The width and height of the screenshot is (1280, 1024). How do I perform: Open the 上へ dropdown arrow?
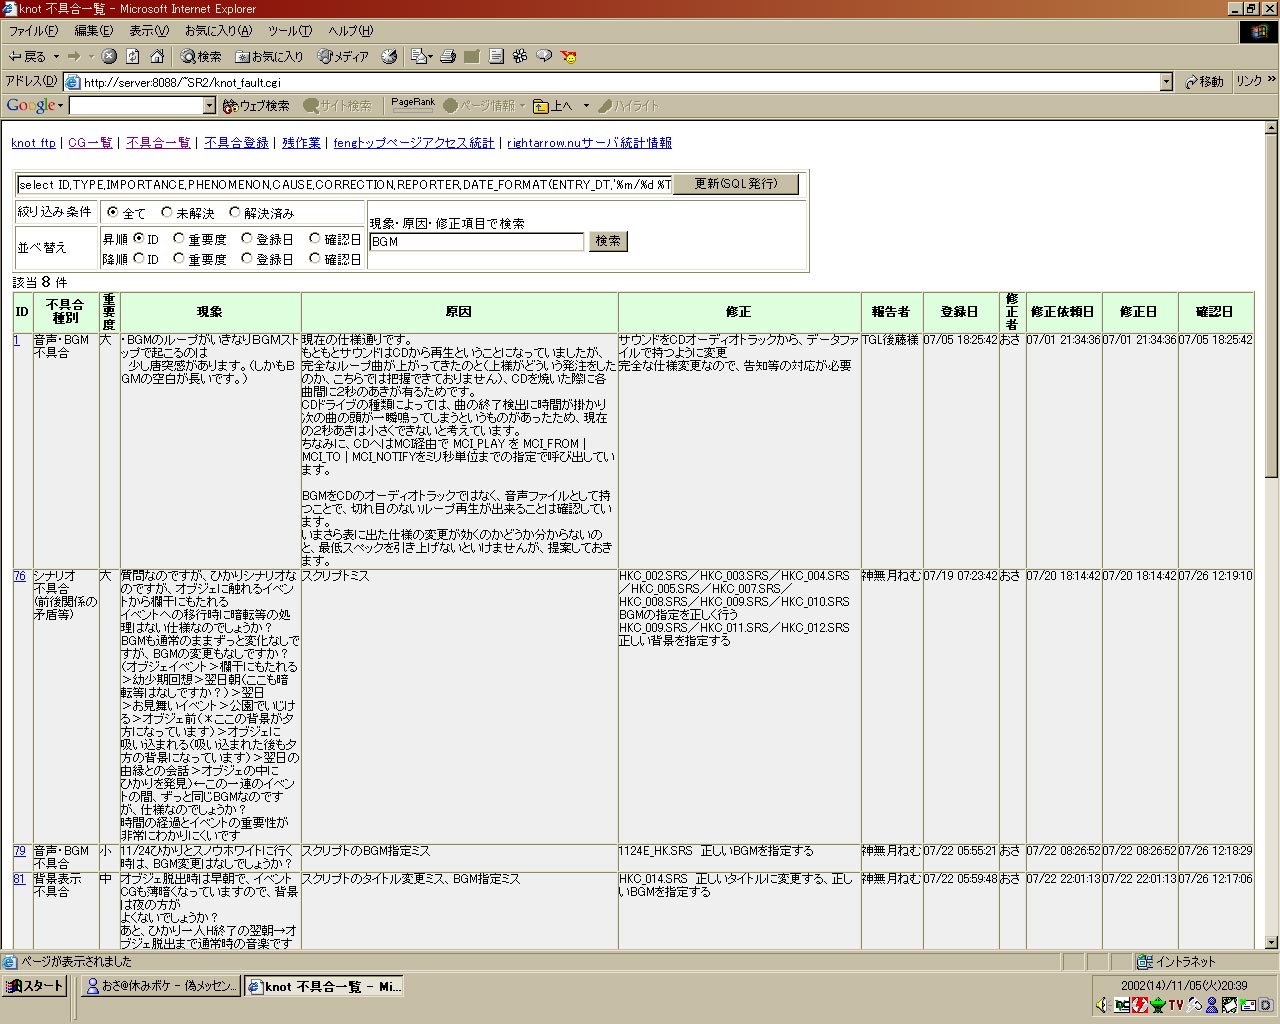coord(586,105)
